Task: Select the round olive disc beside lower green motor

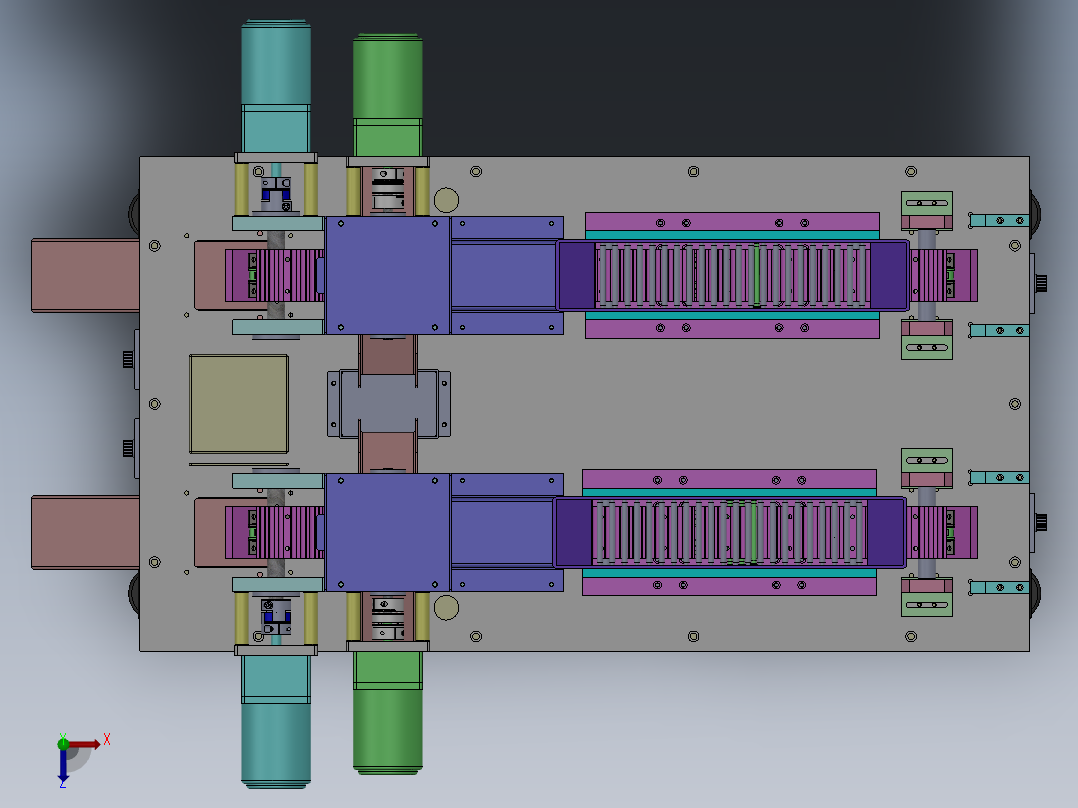Action: (446, 608)
